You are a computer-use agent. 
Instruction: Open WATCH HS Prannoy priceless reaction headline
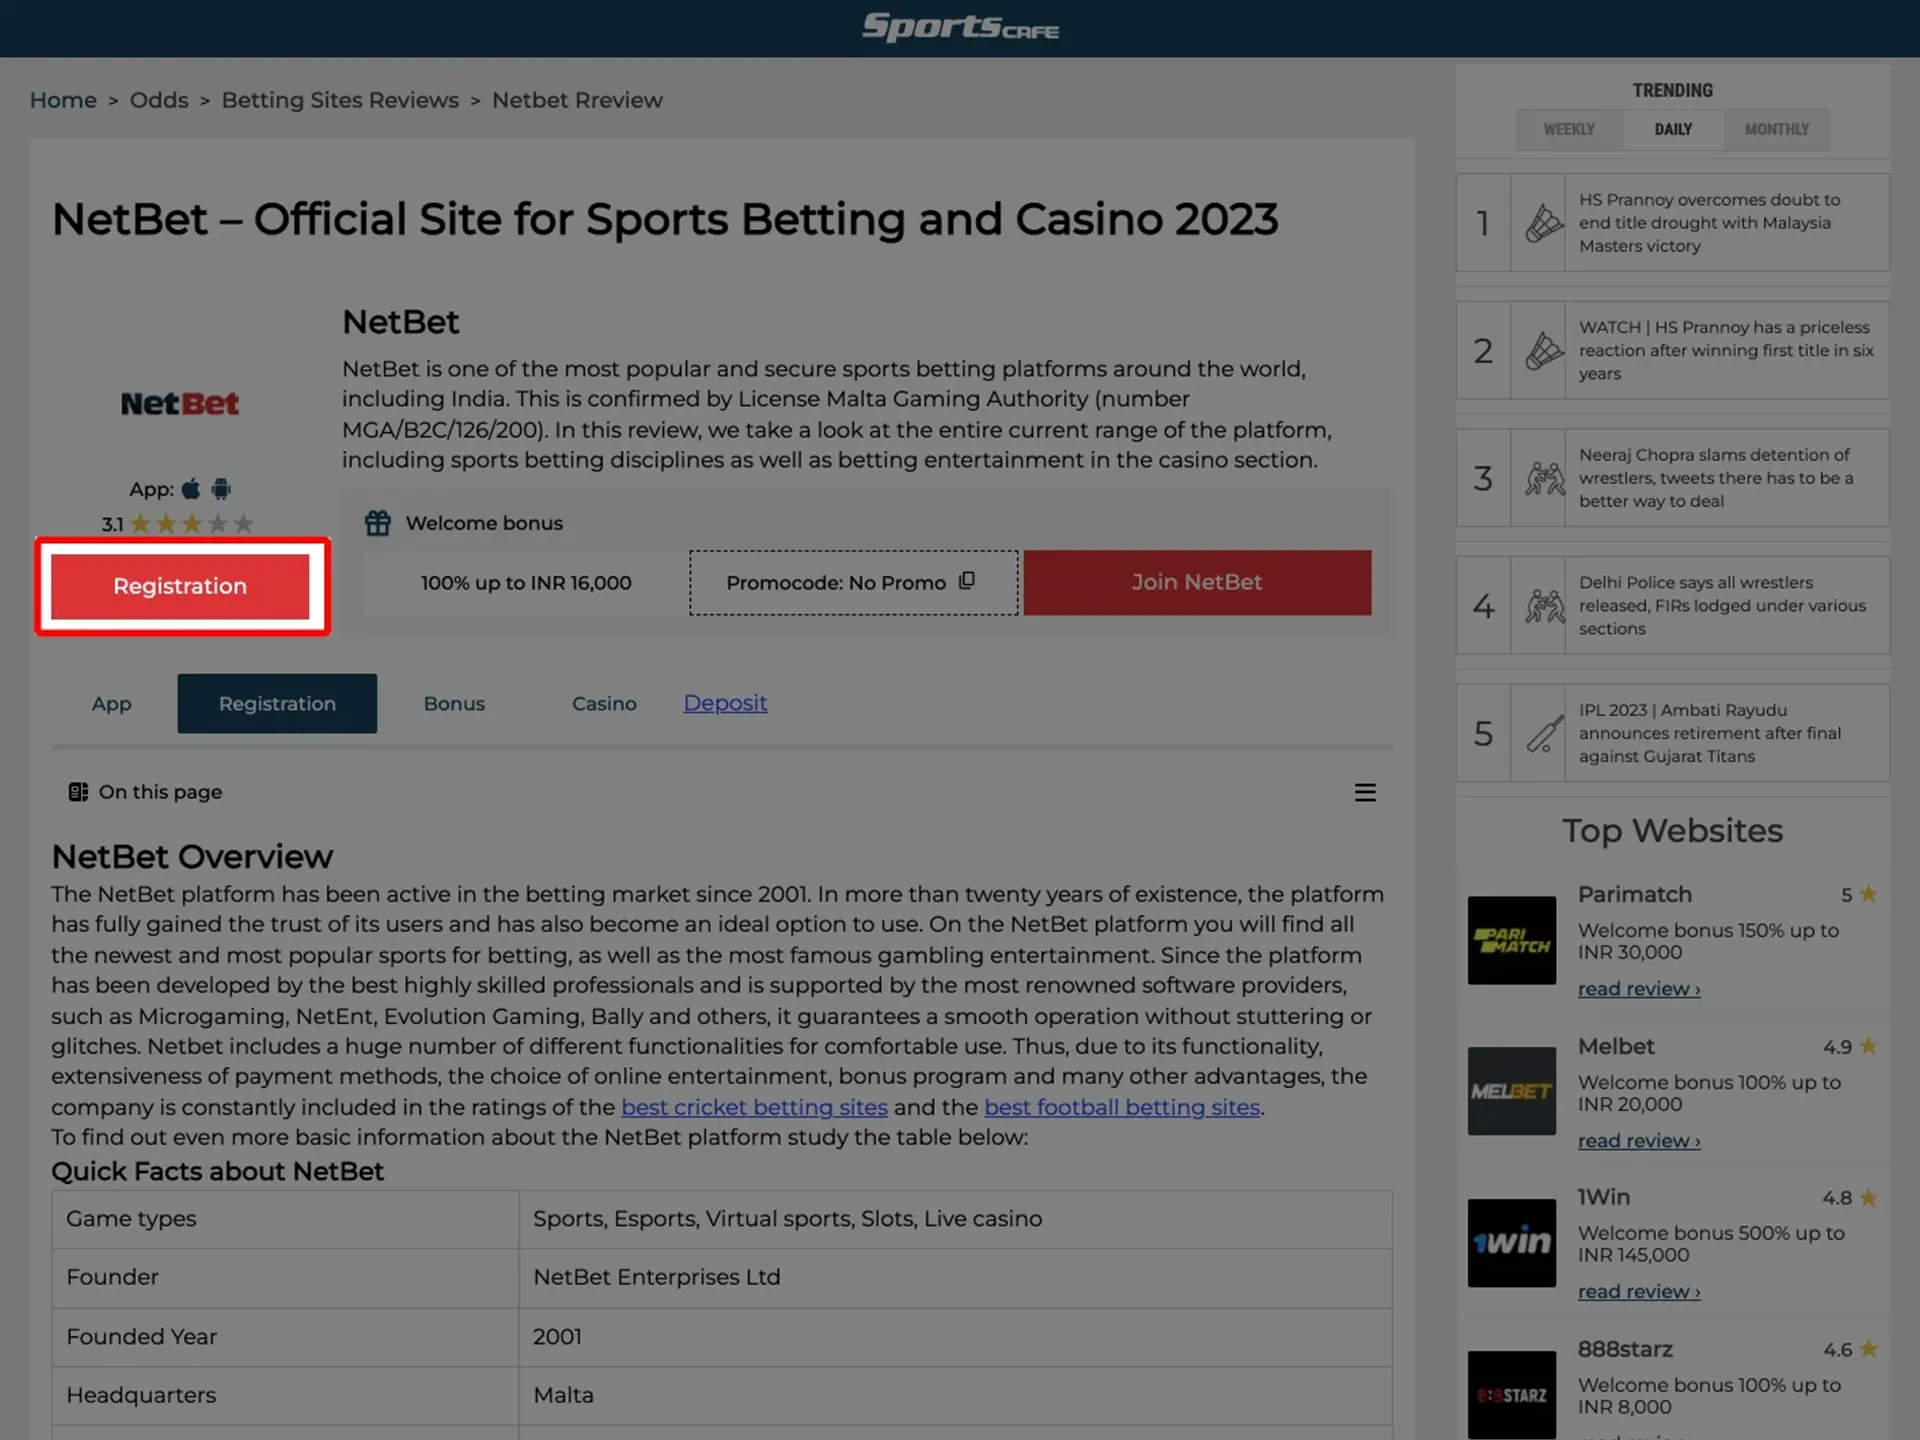click(x=1726, y=351)
